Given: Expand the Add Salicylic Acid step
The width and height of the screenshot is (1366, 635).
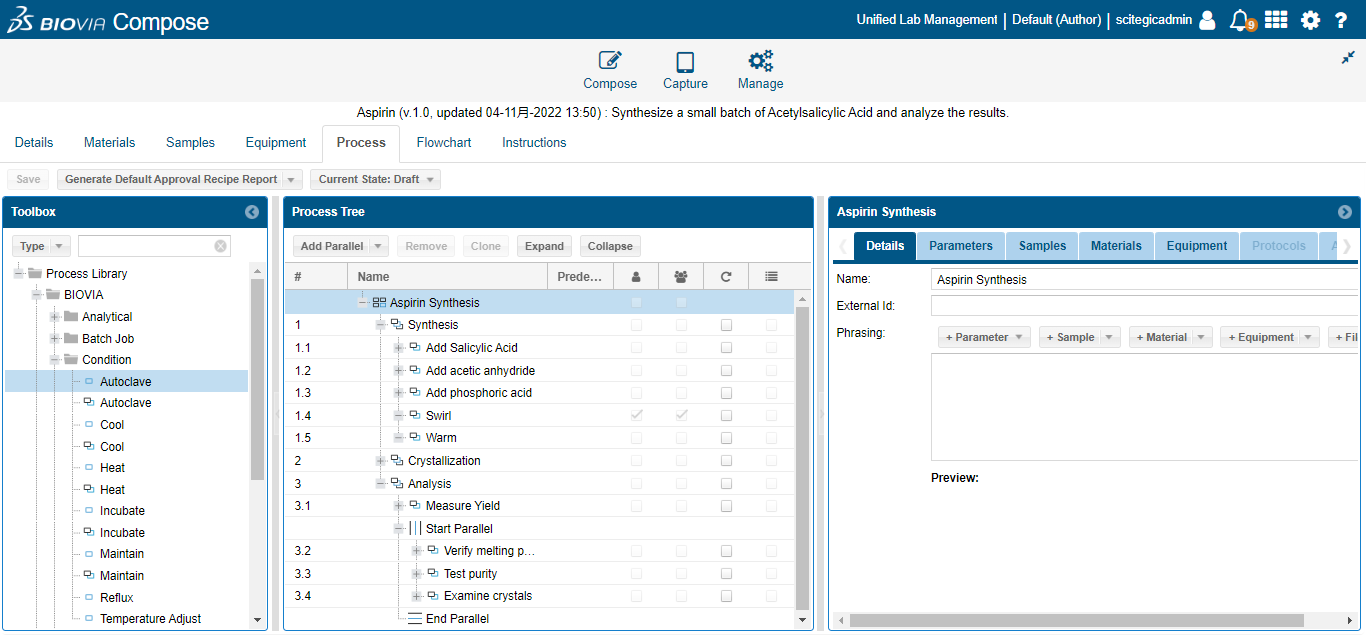Looking at the screenshot, I should pos(398,348).
